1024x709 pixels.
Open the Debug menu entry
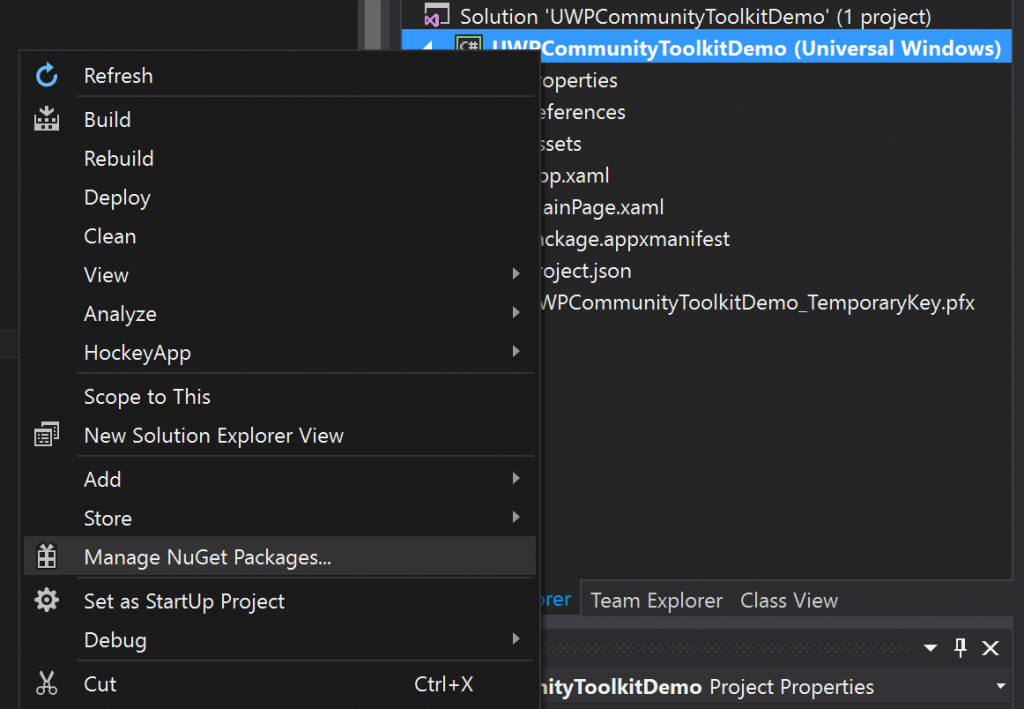(280, 640)
